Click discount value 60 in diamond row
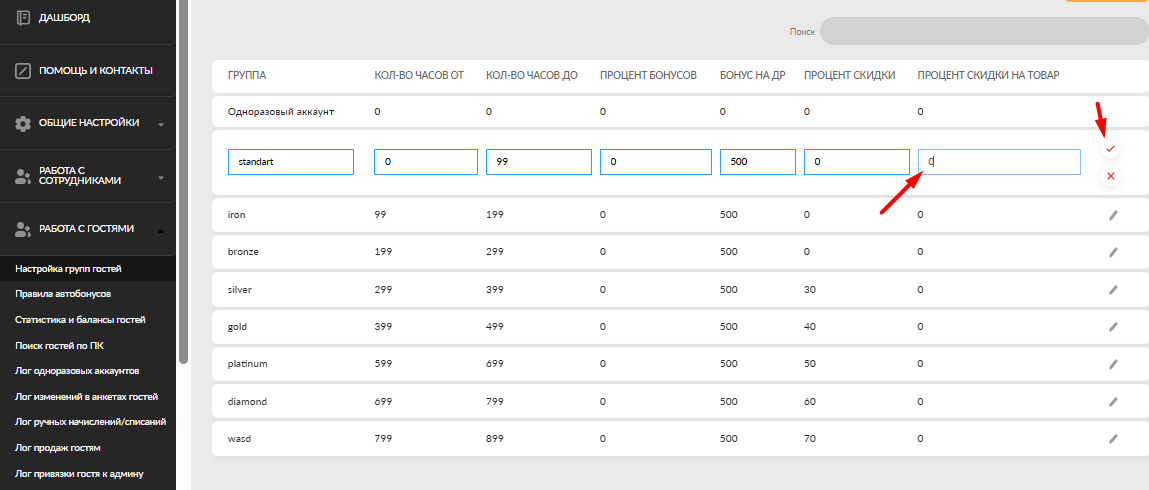This screenshot has width=1149, height=490. click(x=810, y=401)
